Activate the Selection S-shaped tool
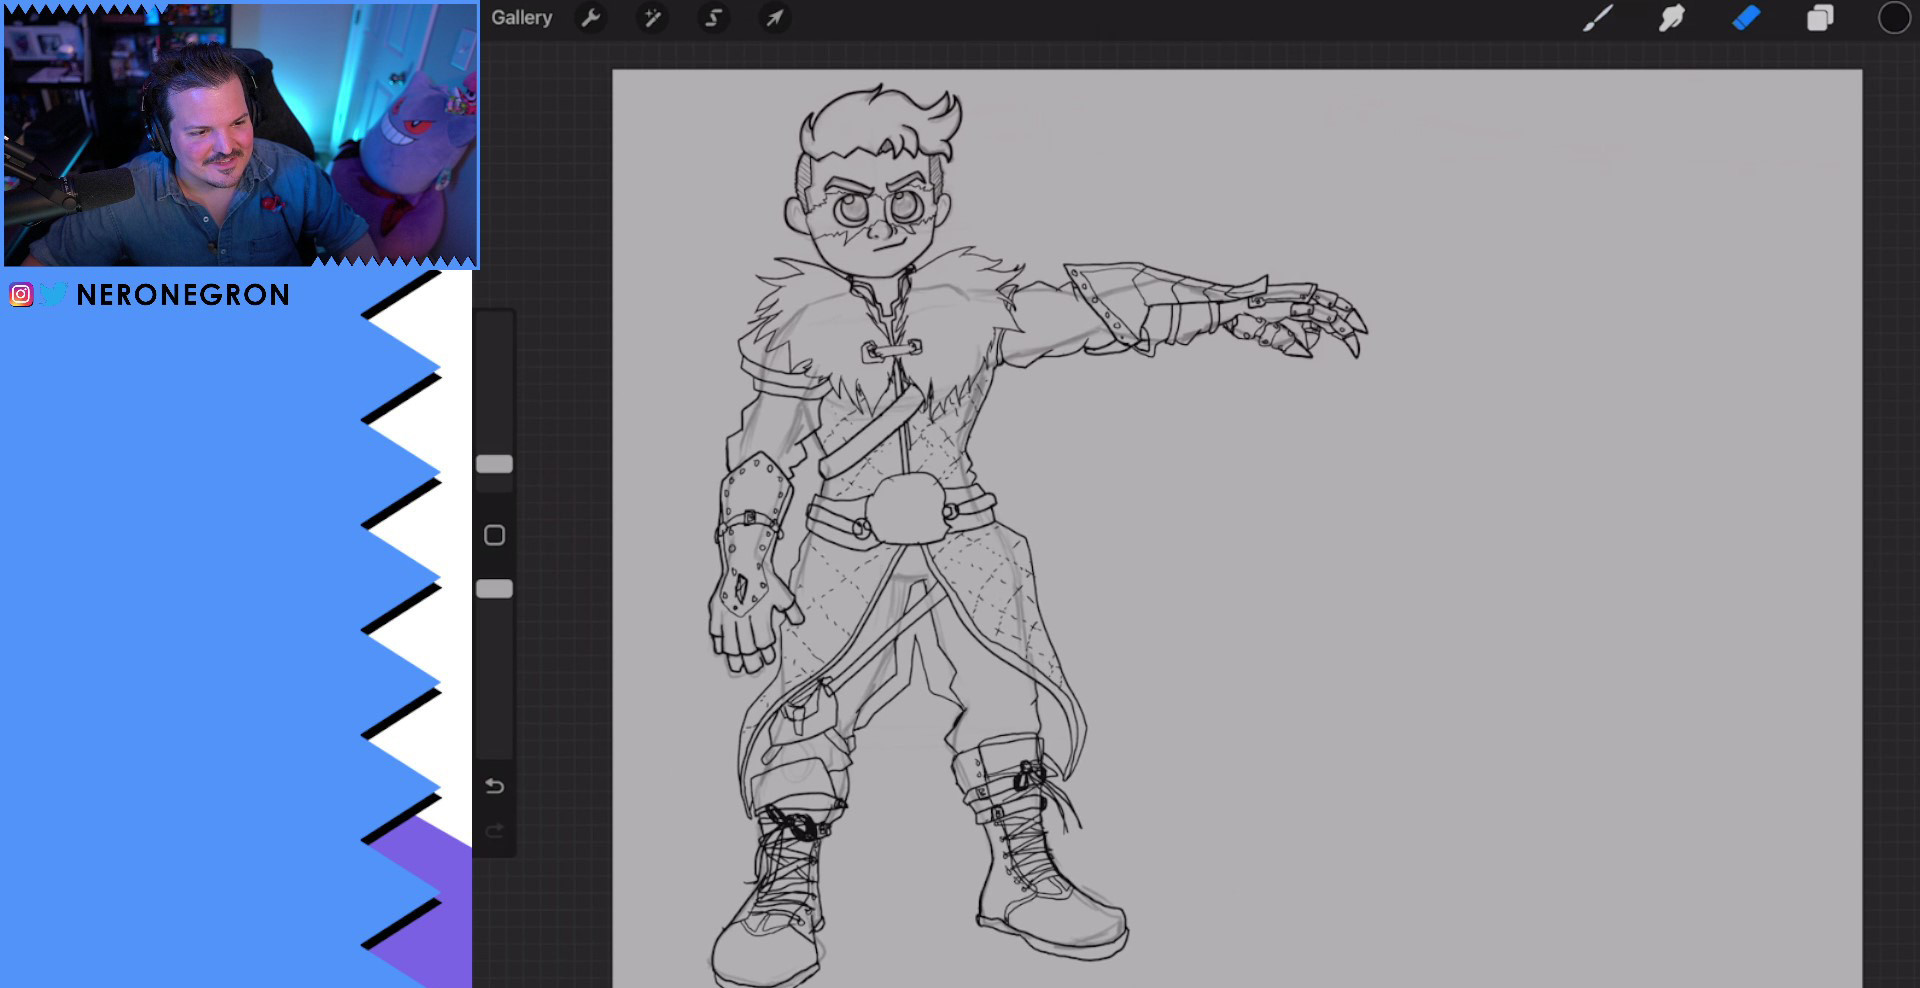Screen dimensions: 1920x988 click(713, 18)
